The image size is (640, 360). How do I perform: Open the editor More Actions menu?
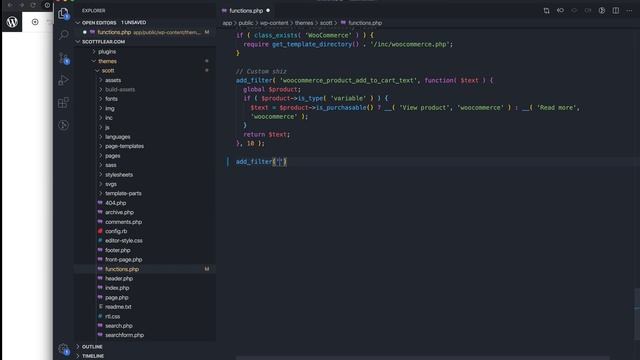pyautogui.click(x=629, y=11)
